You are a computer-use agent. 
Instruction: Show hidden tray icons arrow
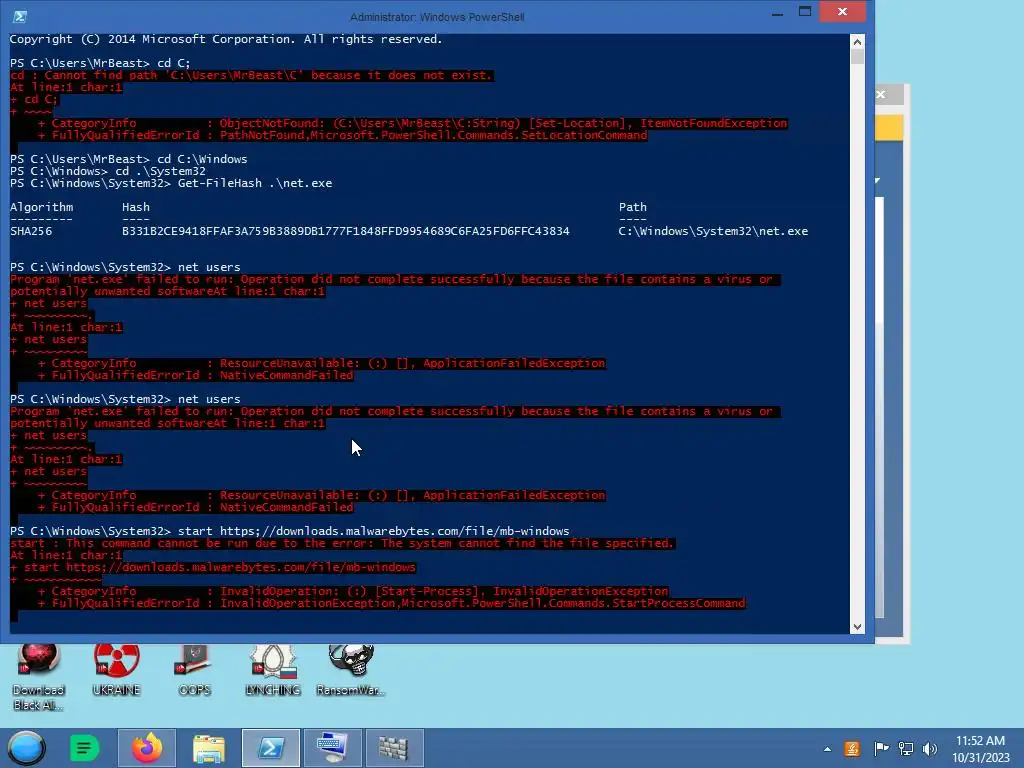coord(827,749)
